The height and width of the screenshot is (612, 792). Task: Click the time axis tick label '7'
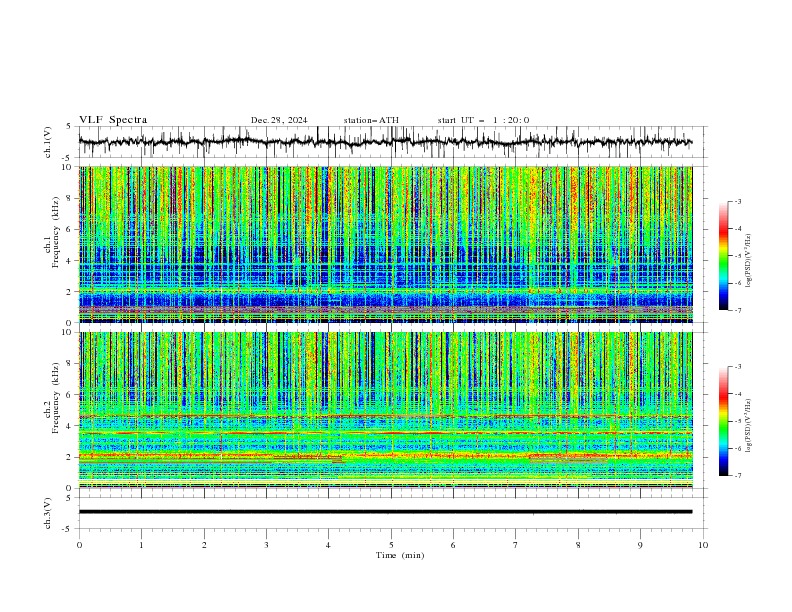pyautogui.click(x=516, y=545)
